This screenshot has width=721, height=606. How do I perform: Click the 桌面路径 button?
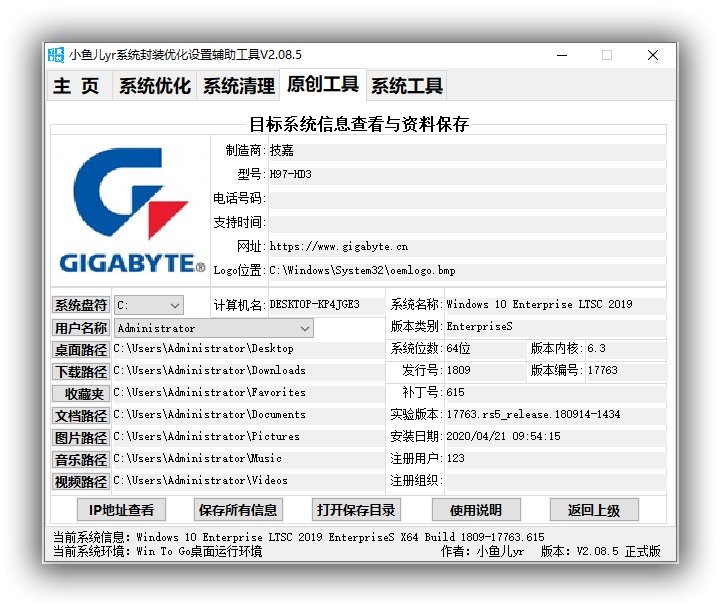click(80, 350)
